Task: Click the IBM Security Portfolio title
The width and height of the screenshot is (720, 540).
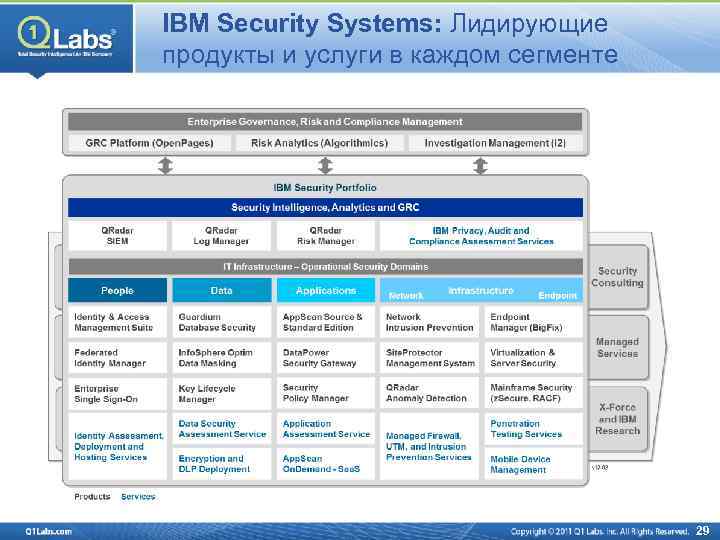Action: (325, 187)
